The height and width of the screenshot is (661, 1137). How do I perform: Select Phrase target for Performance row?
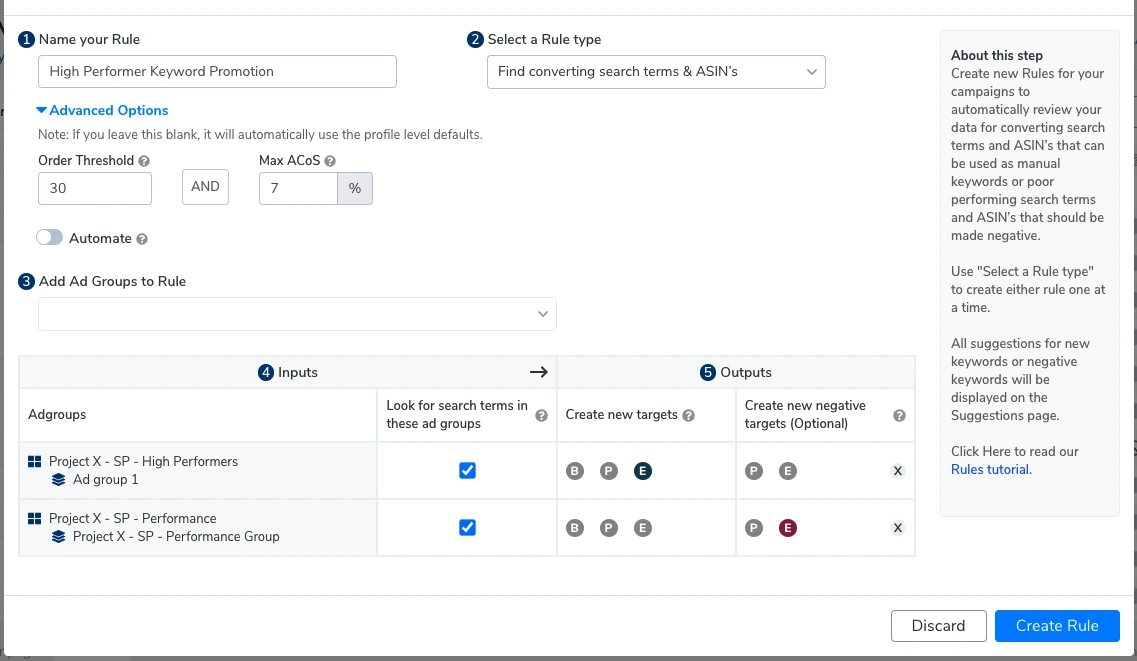pos(609,528)
